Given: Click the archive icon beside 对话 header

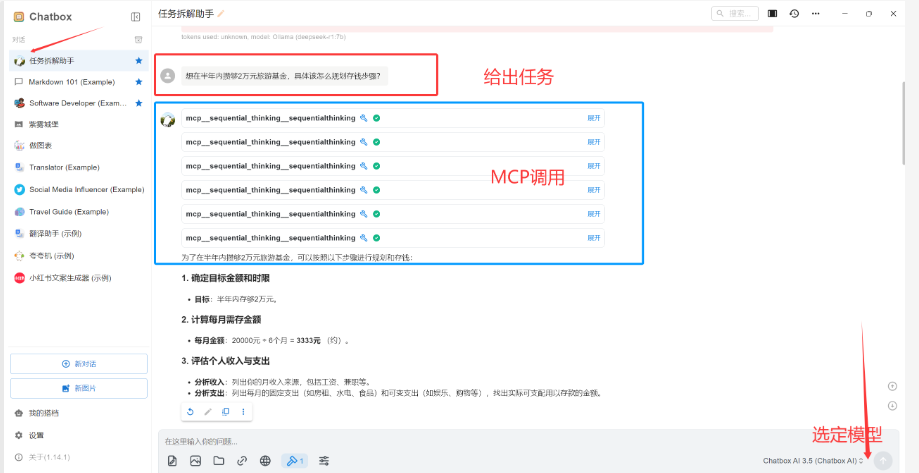Looking at the screenshot, I should (x=138, y=40).
